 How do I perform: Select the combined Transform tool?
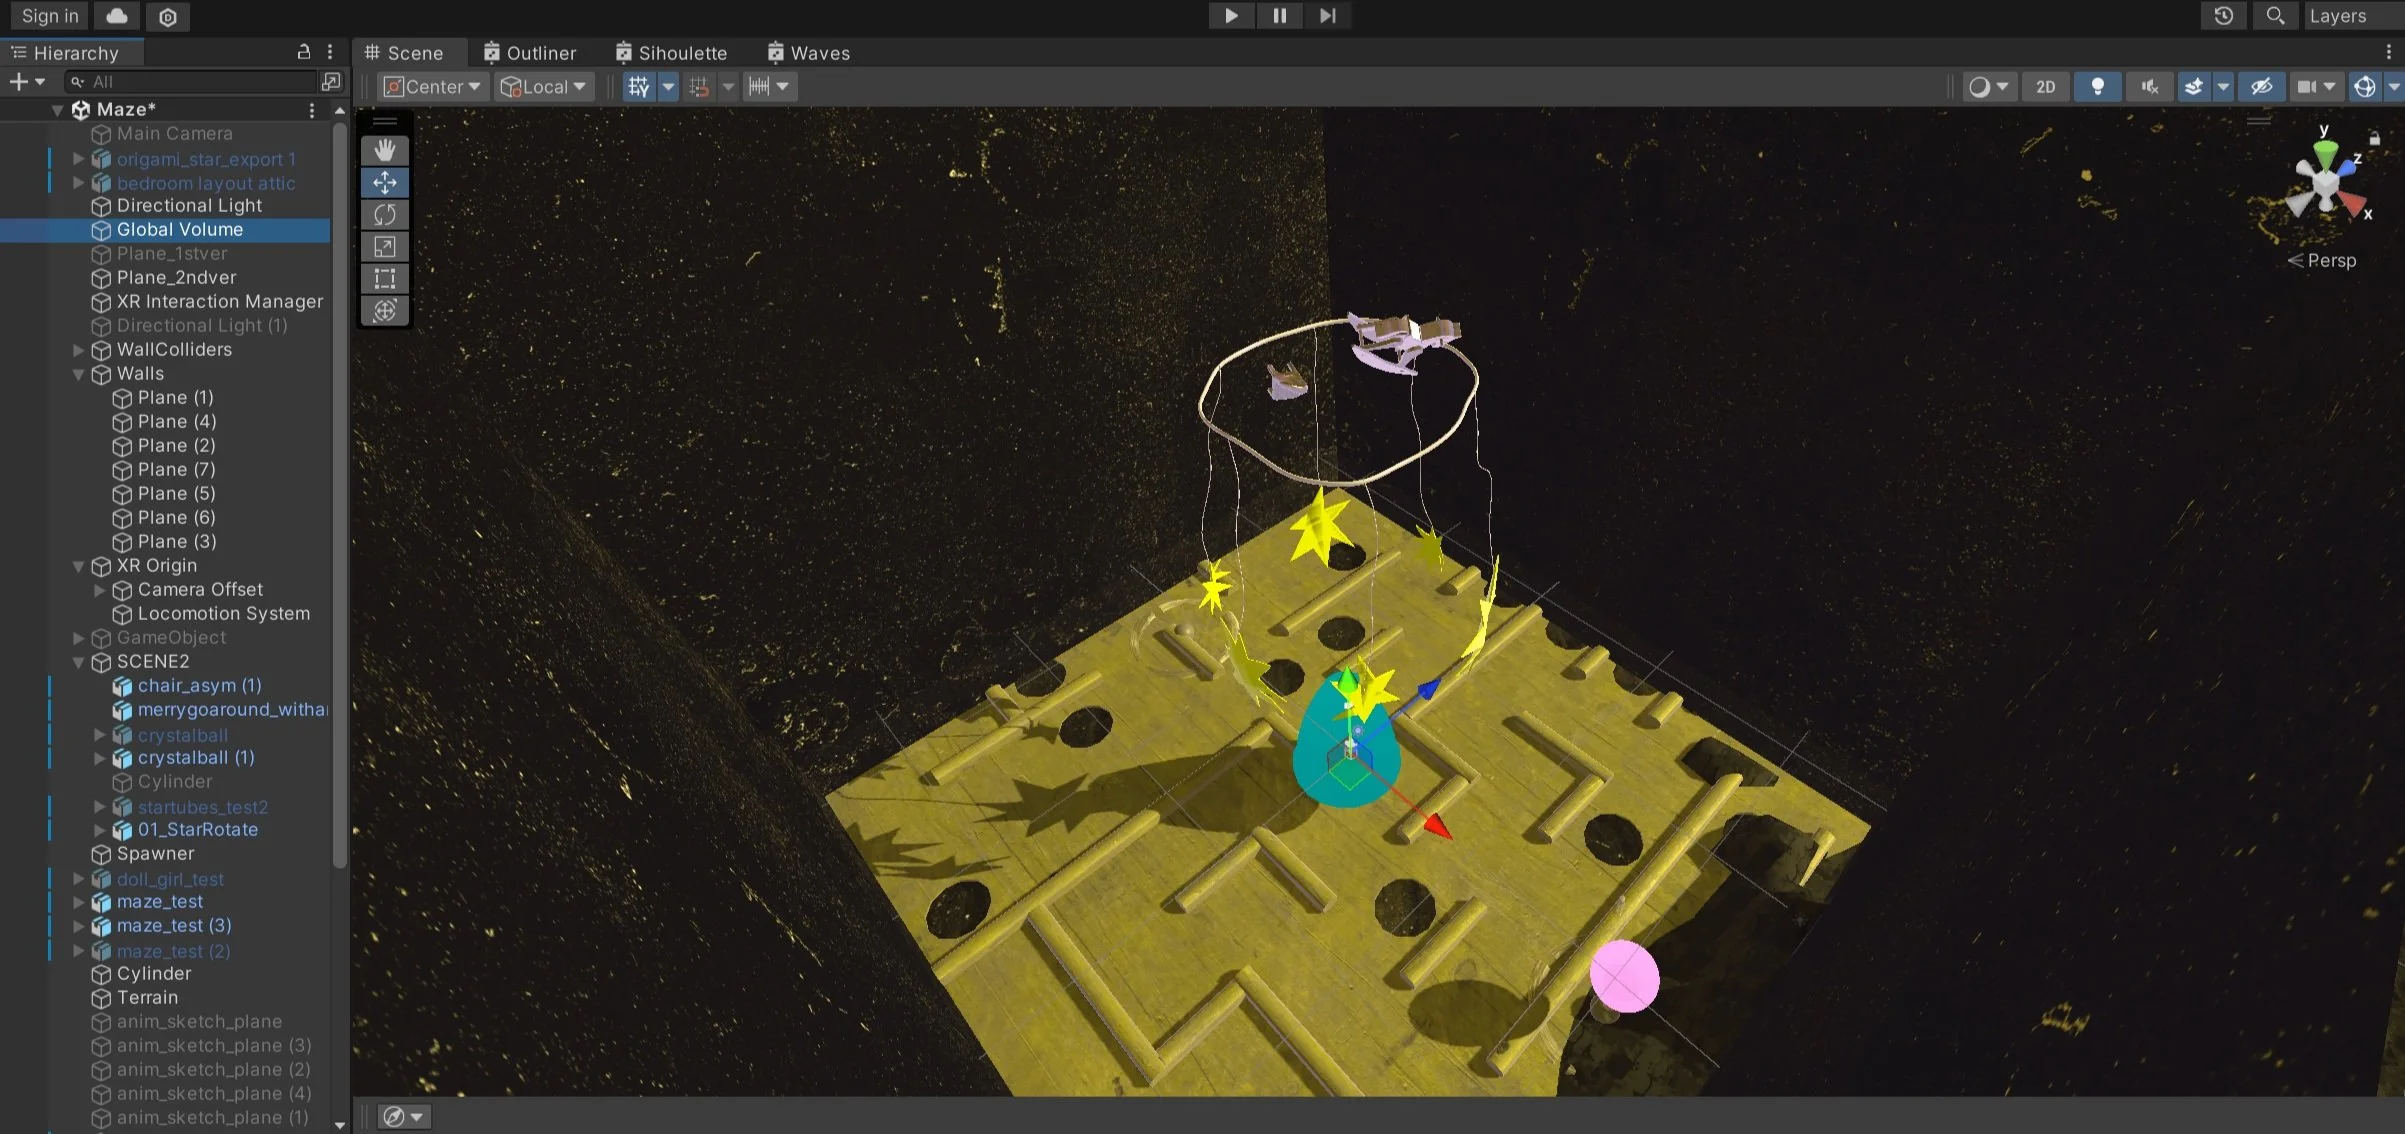[x=385, y=311]
